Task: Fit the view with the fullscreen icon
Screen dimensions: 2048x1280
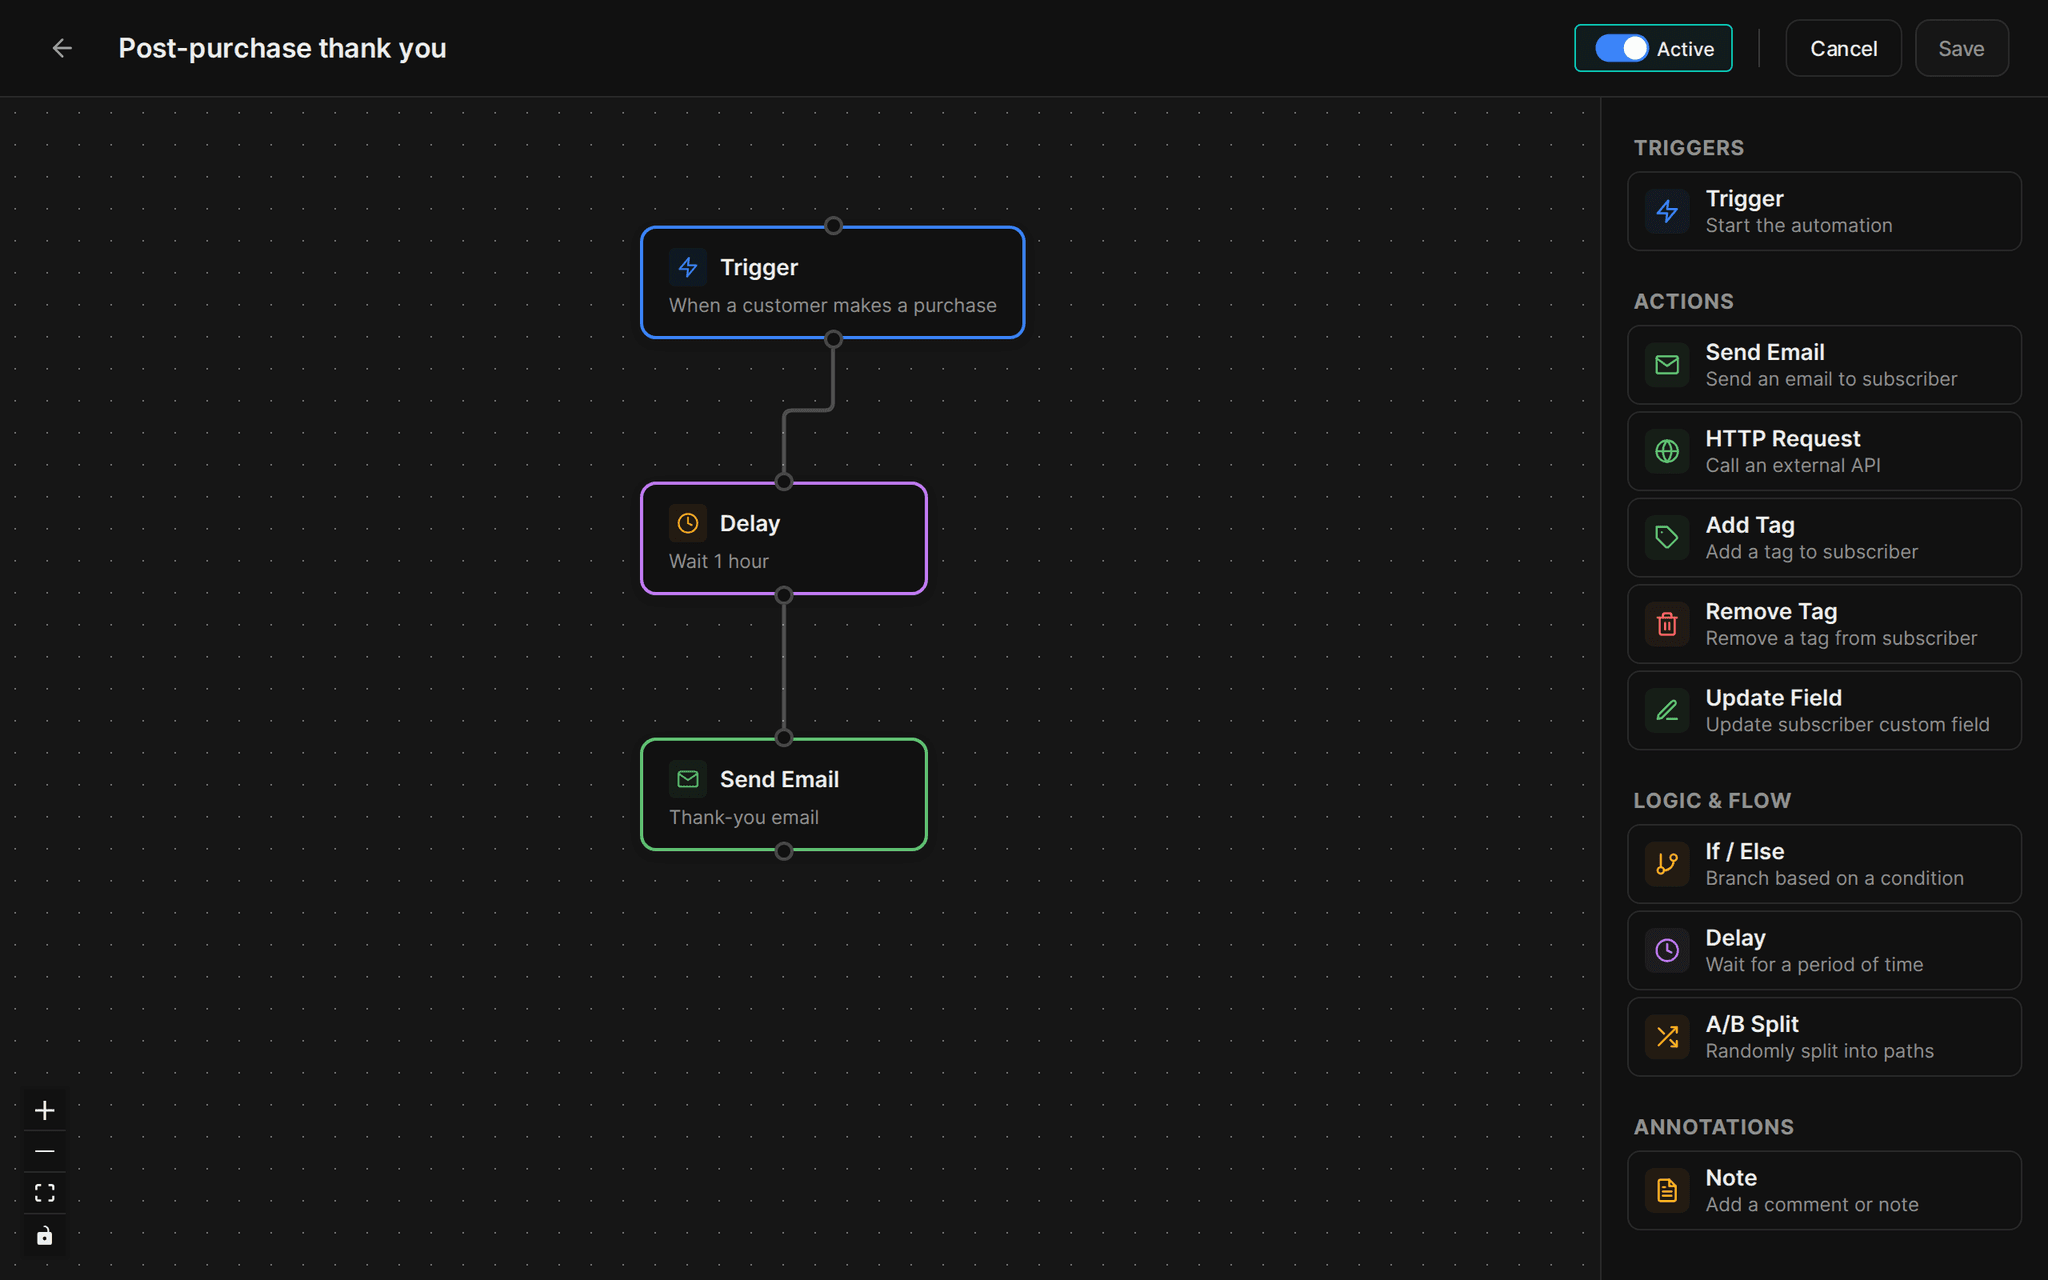Action: 45,1193
